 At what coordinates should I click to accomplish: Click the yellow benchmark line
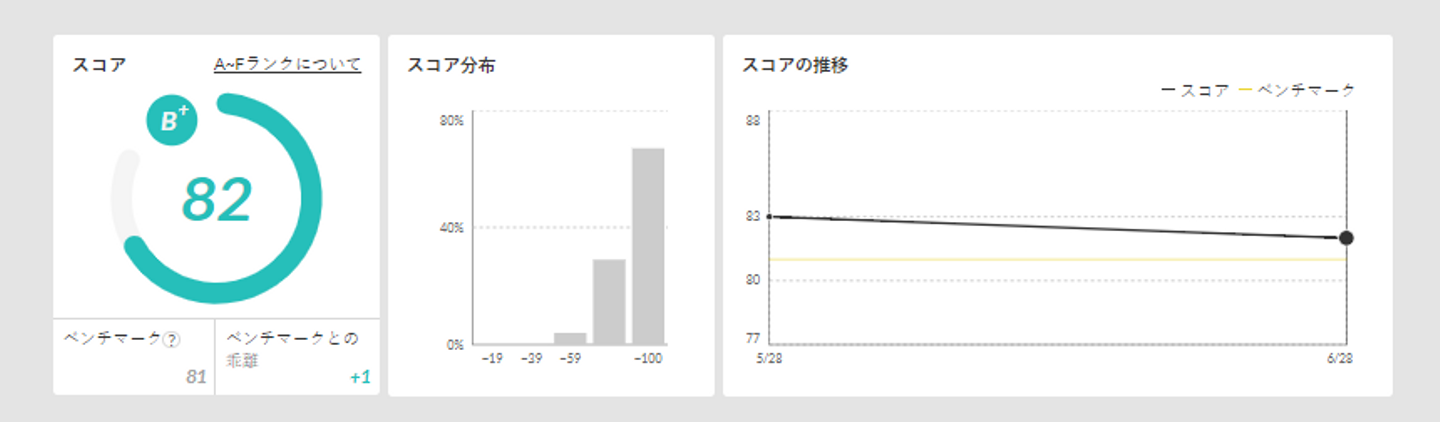coord(1050,260)
